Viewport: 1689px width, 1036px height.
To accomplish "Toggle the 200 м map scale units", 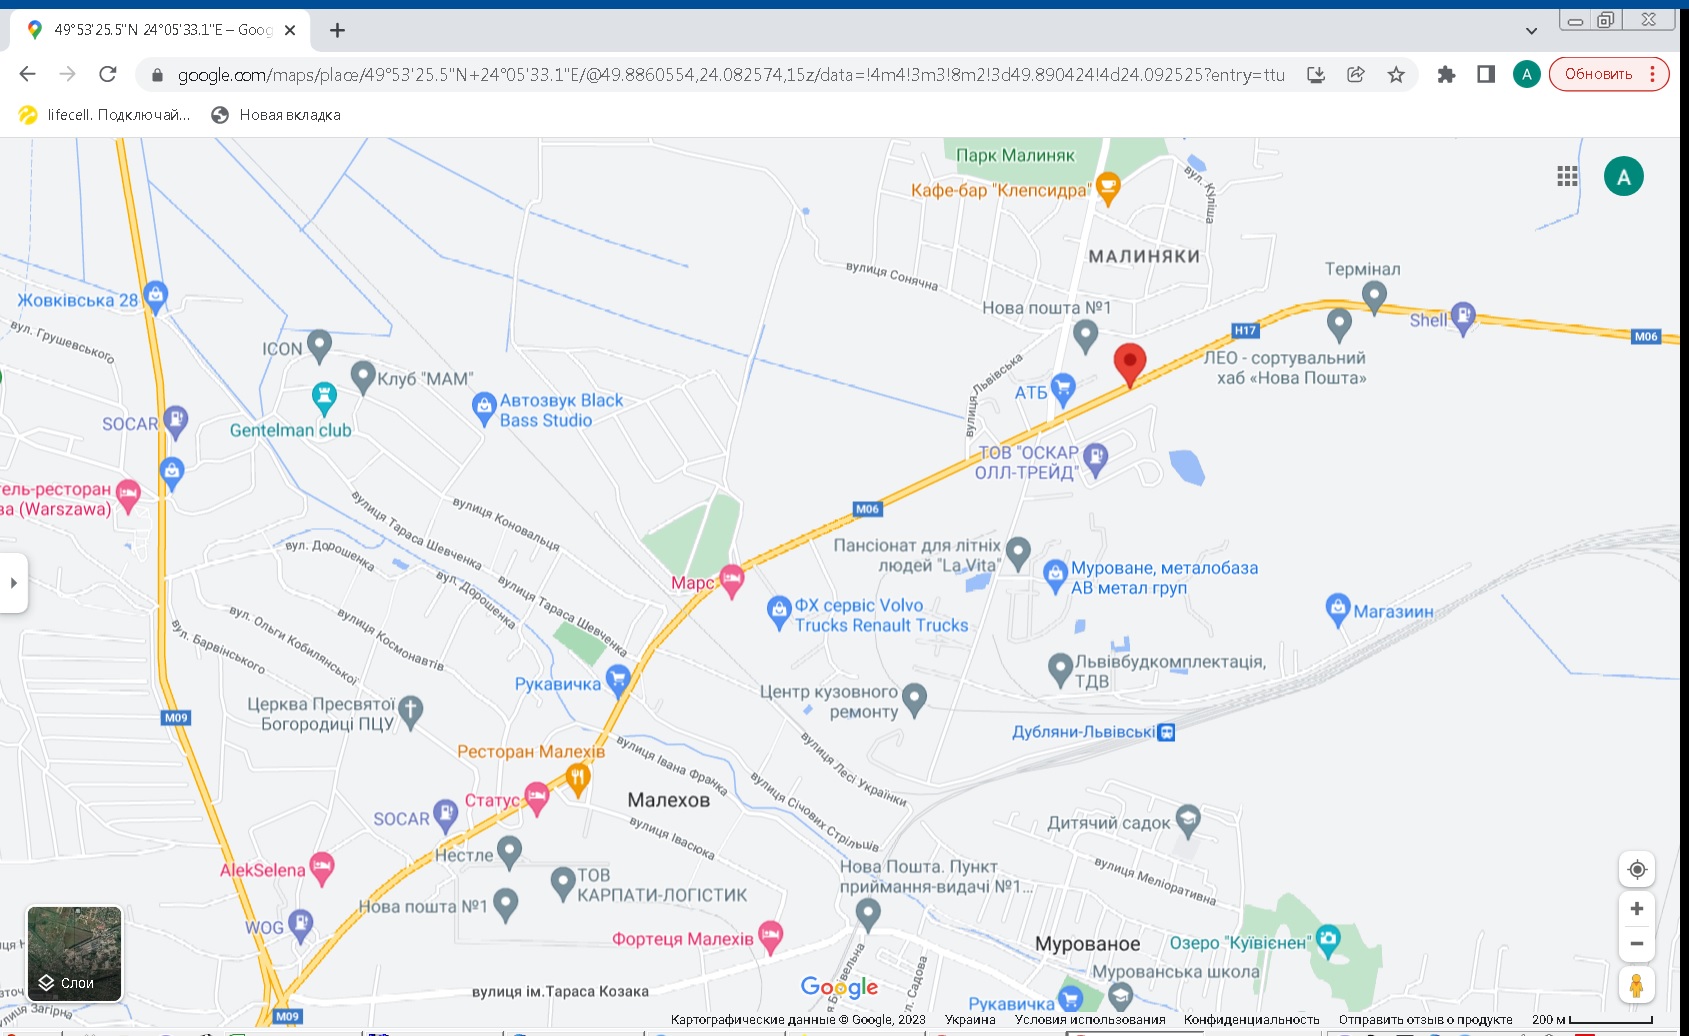I will 1592,1020.
